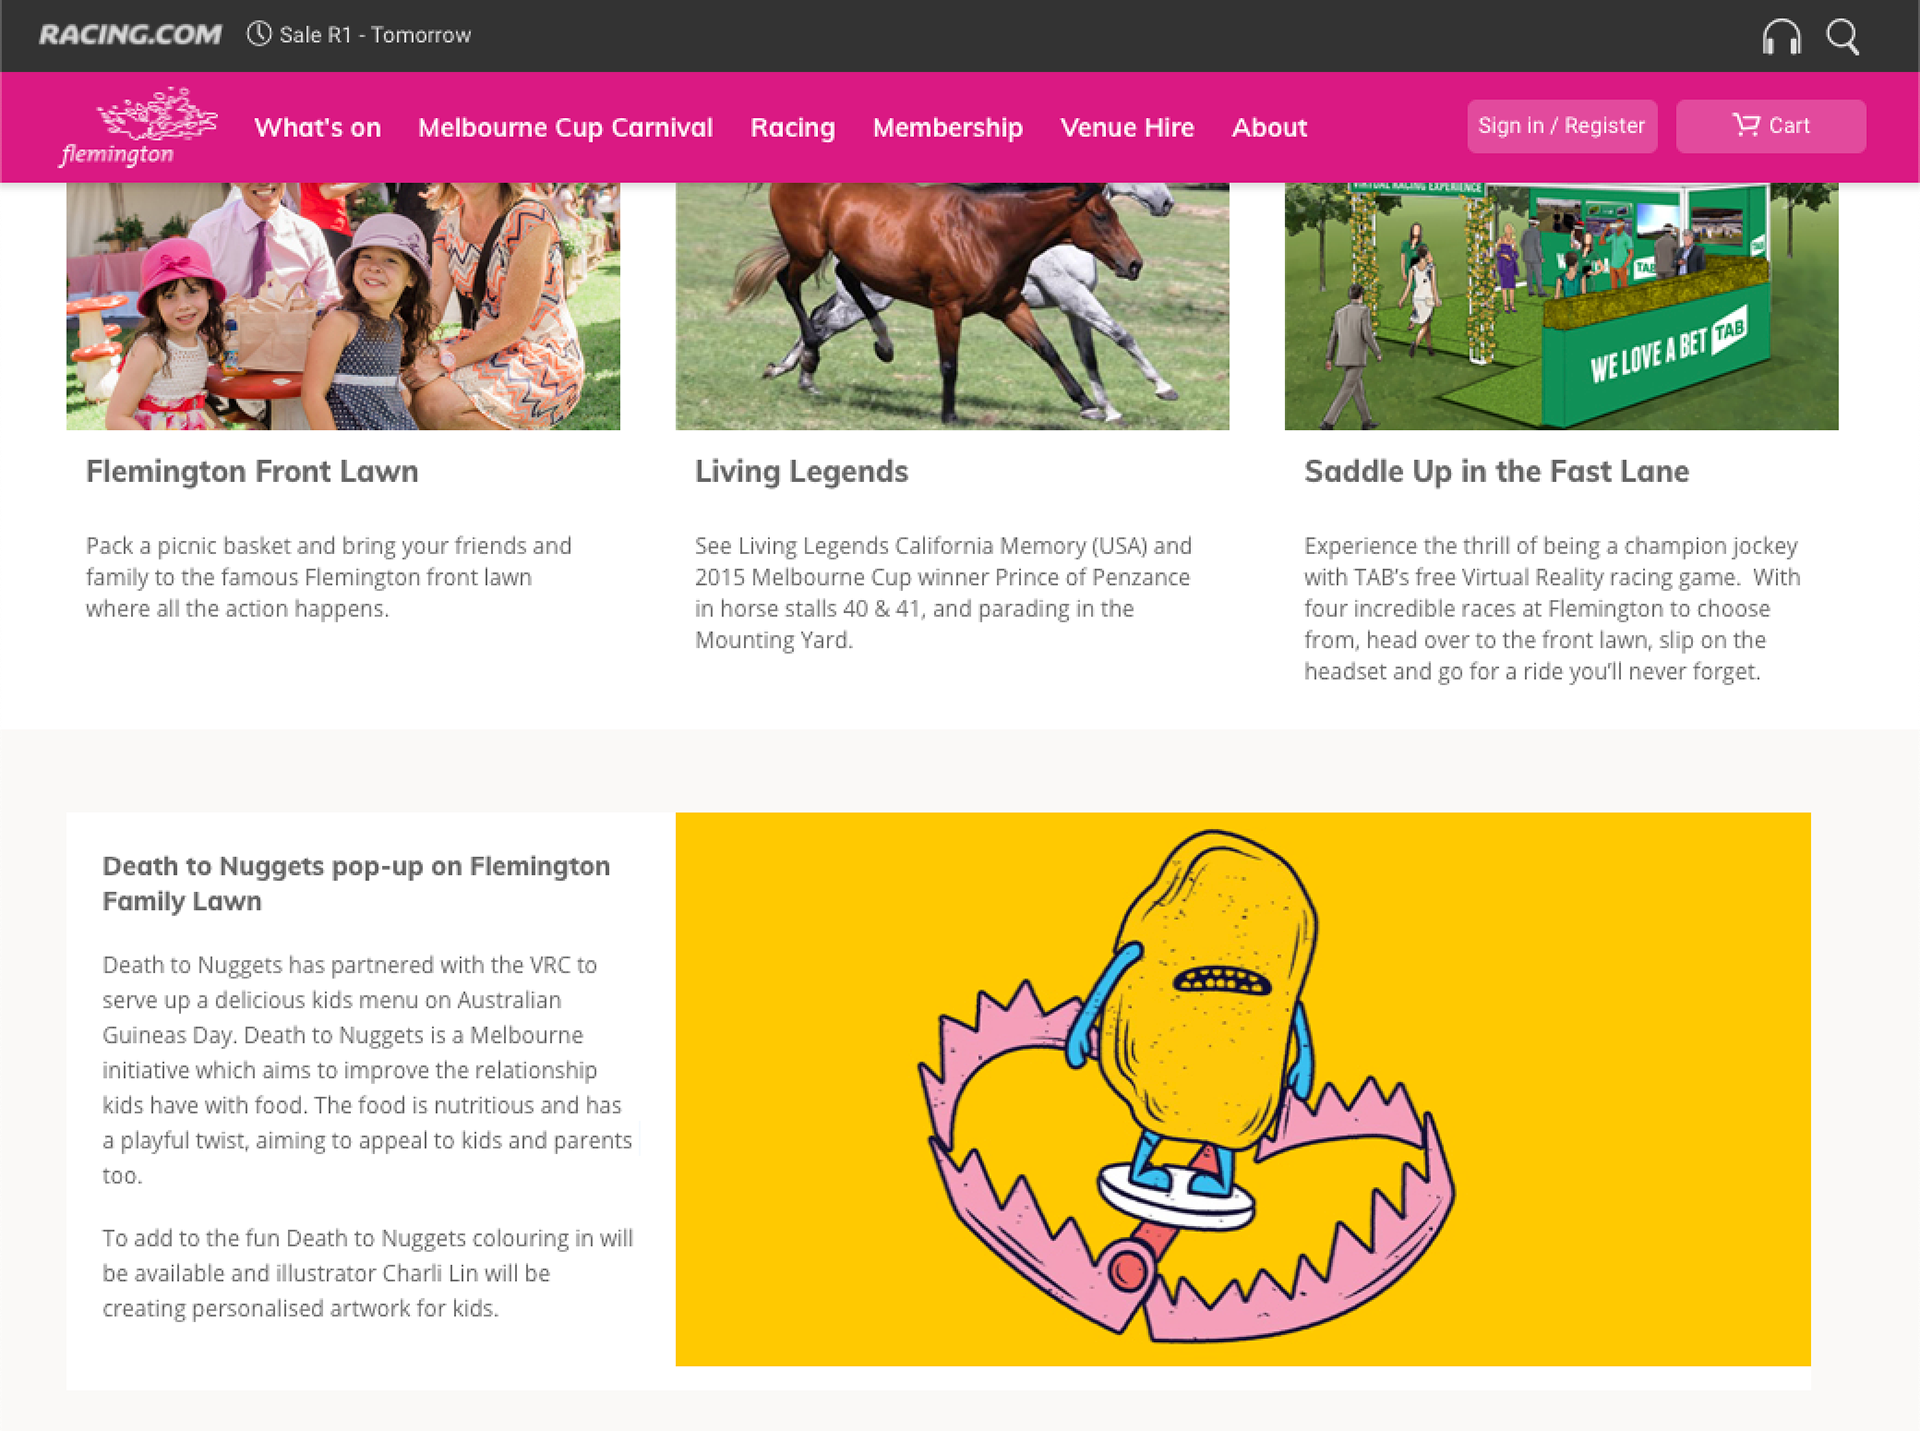Click Sale R1 - Tomorrow link
The height and width of the screenshot is (1431, 1920).
[x=375, y=35]
